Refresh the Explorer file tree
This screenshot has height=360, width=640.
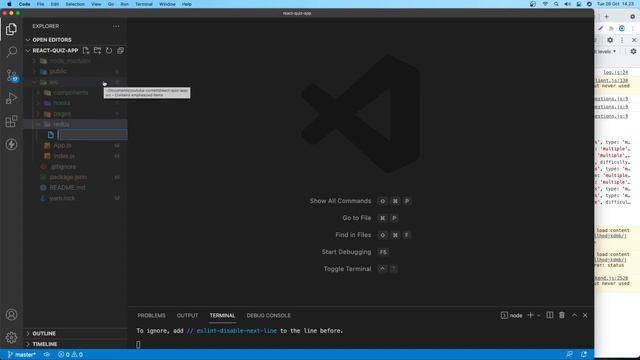(x=109, y=51)
